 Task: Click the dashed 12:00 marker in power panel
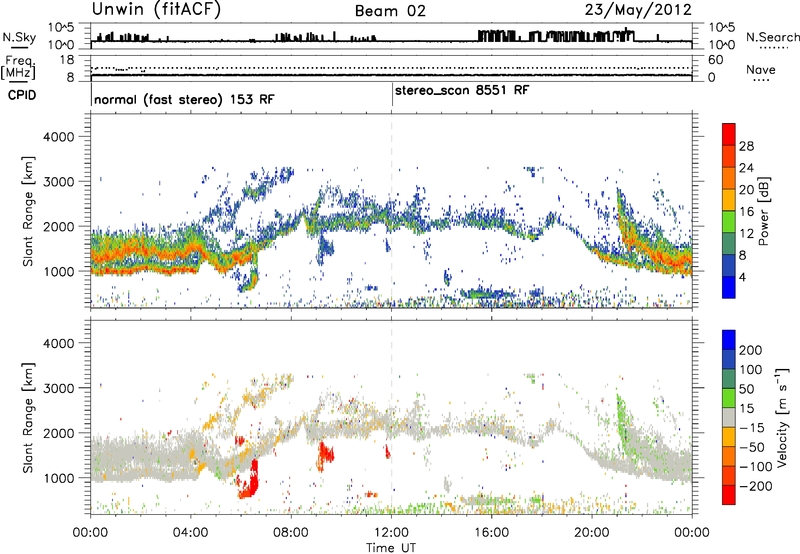[x=392, y=211]
